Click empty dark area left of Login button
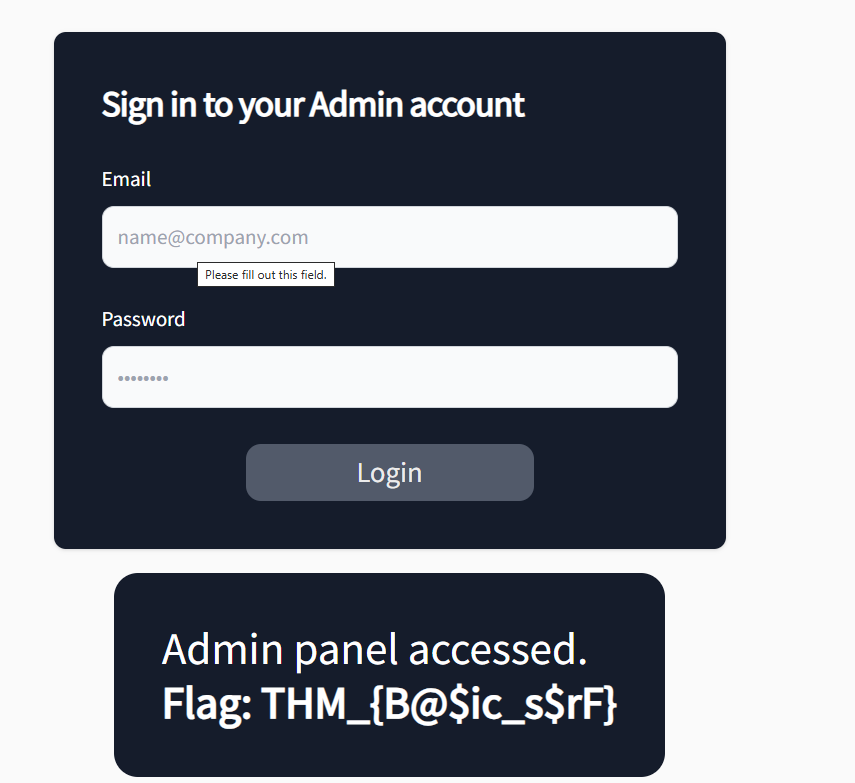The width and height of the screenshot is (855, 783). 150,472
